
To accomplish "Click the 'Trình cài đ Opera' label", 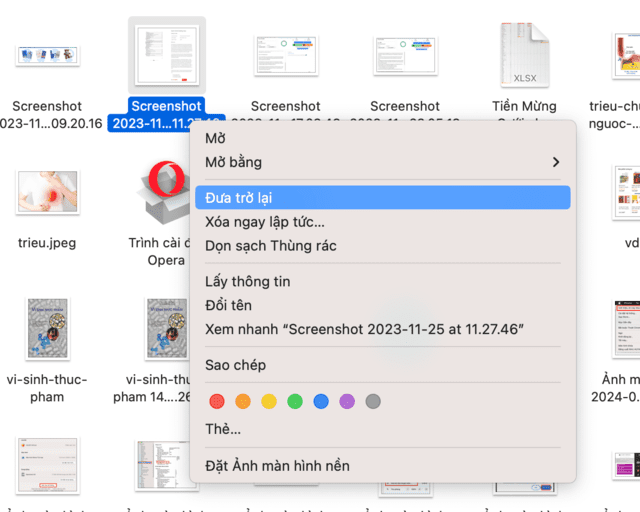I will click(160, 252).
